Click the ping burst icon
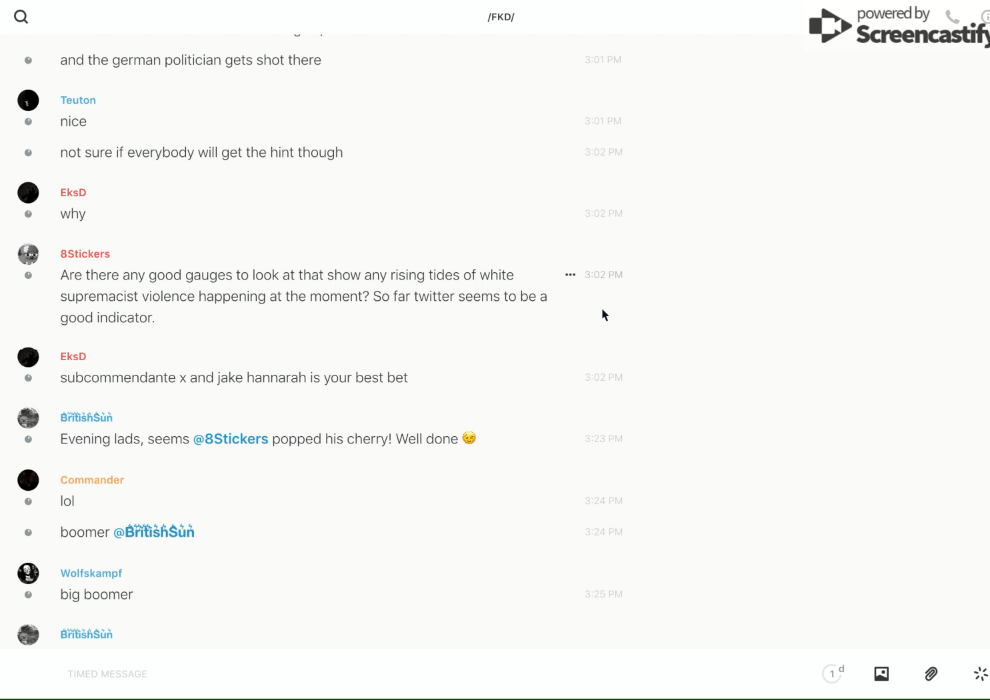The image size is (990, 700). [980, 674]
